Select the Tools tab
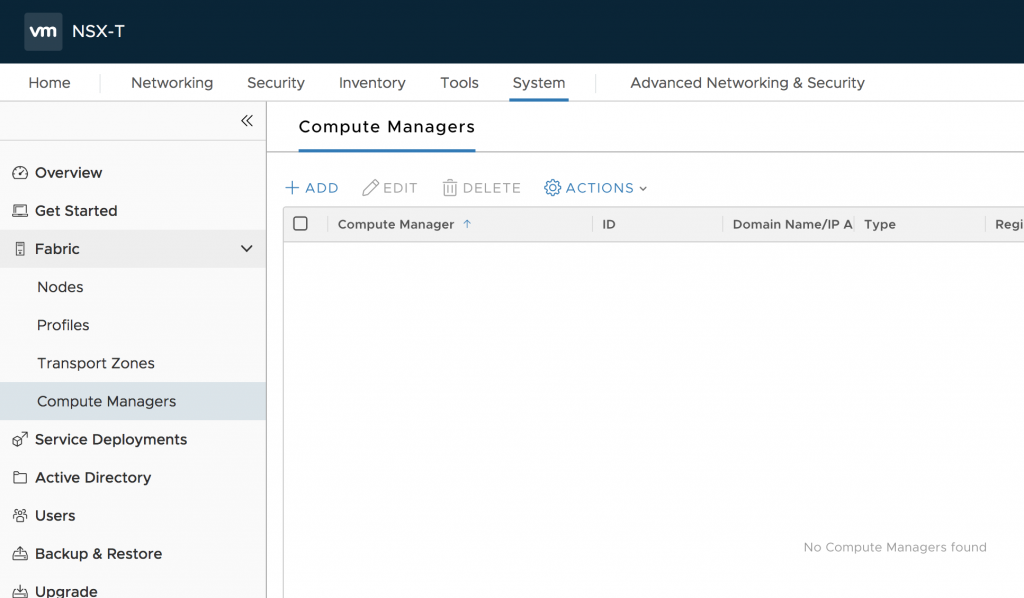This screenshot has height=598, width=1024. [459, 83]
